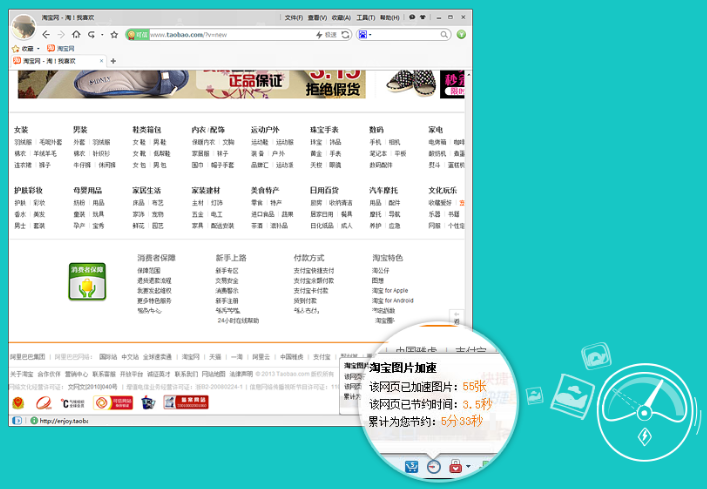This screenshot has width=707, height=489.
Task: Open the 关于淘宝 footer link
Action: point(22,374)
